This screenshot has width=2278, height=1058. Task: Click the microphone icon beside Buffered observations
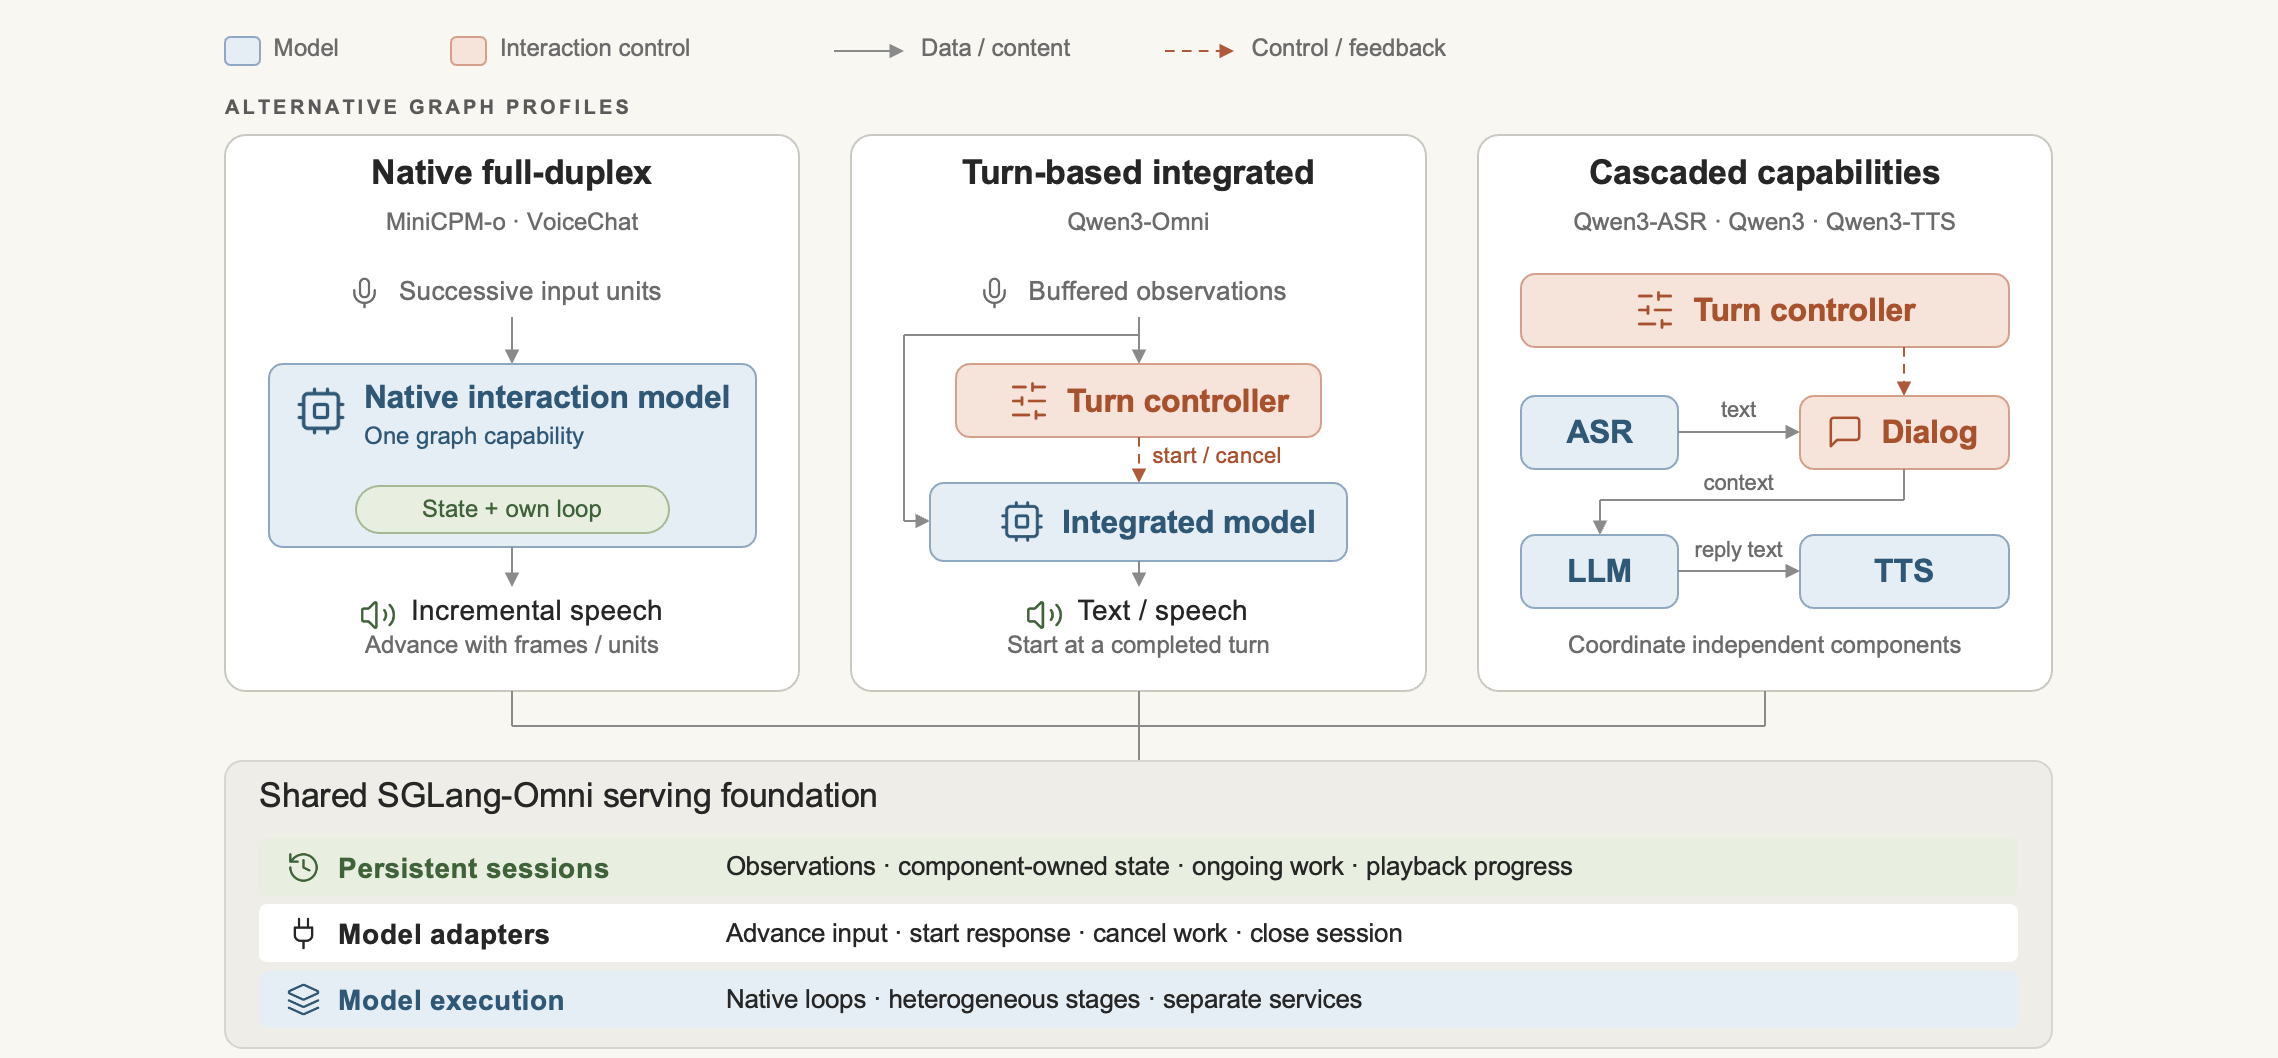994,292
